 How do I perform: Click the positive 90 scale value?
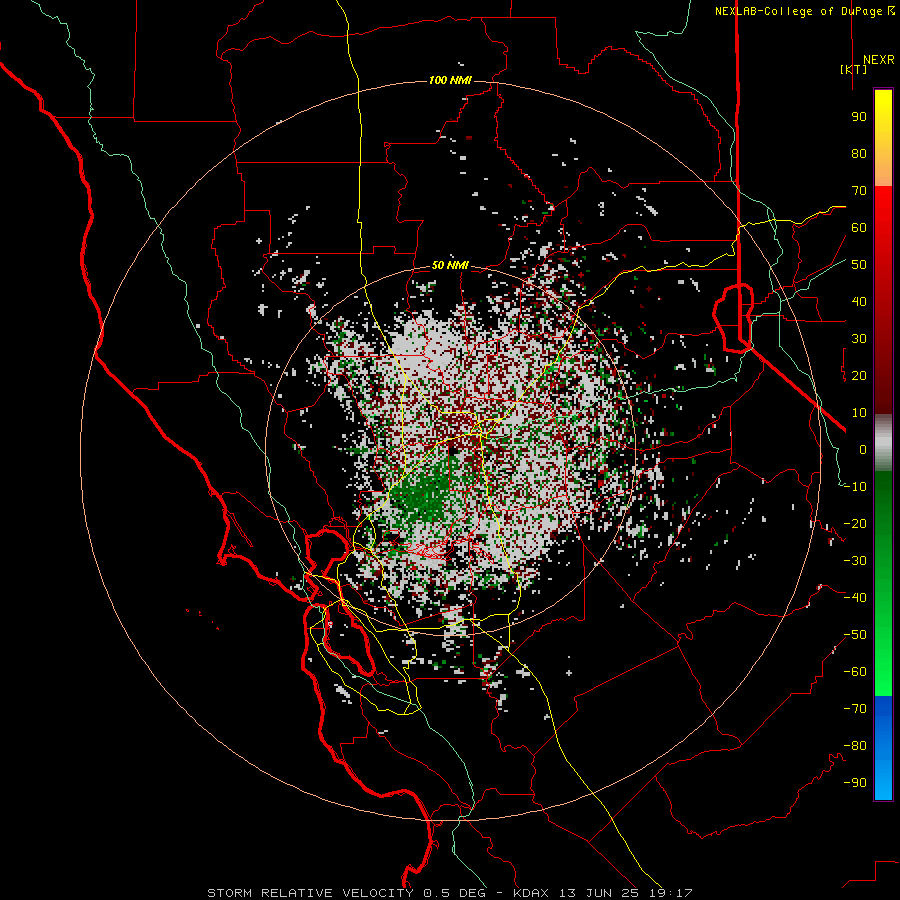859,117
